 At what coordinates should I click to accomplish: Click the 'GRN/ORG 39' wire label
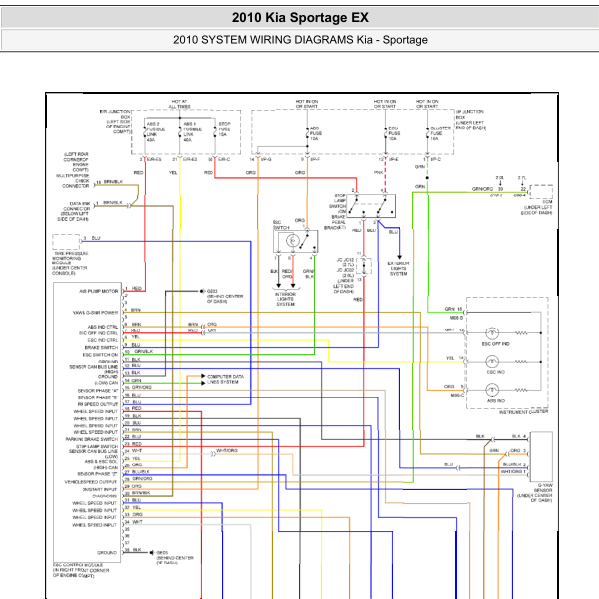pos(488,189)
